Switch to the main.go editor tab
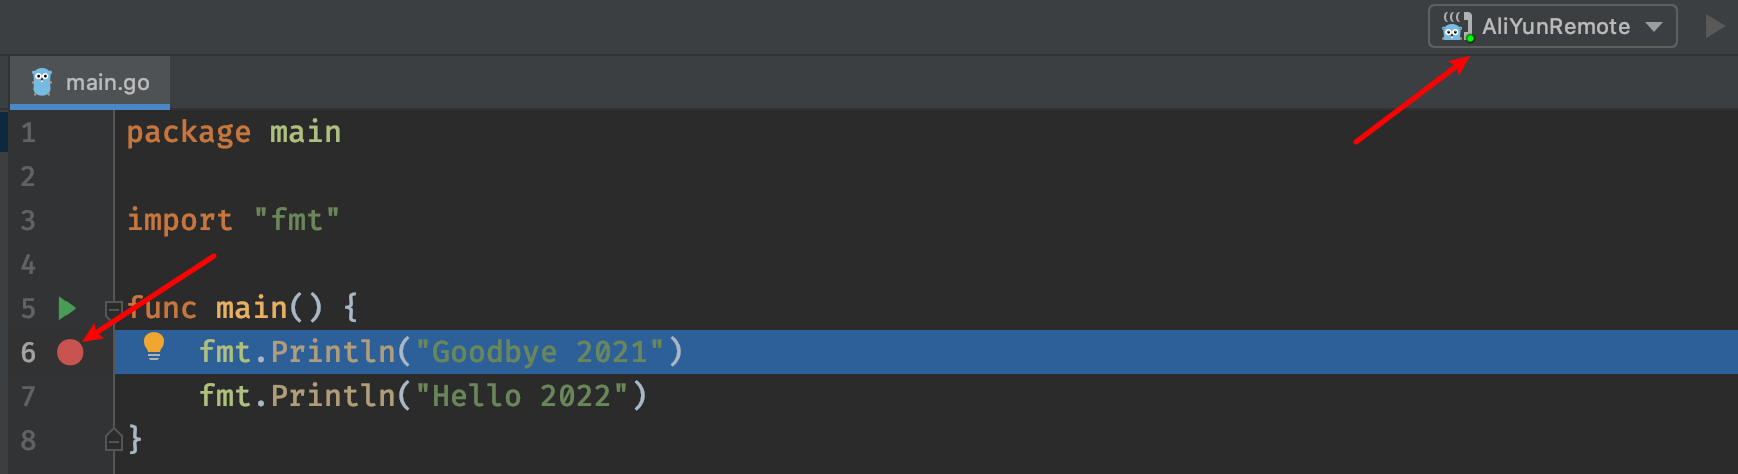The height and width of the screenshot is (474, 1738). (90, 82)
